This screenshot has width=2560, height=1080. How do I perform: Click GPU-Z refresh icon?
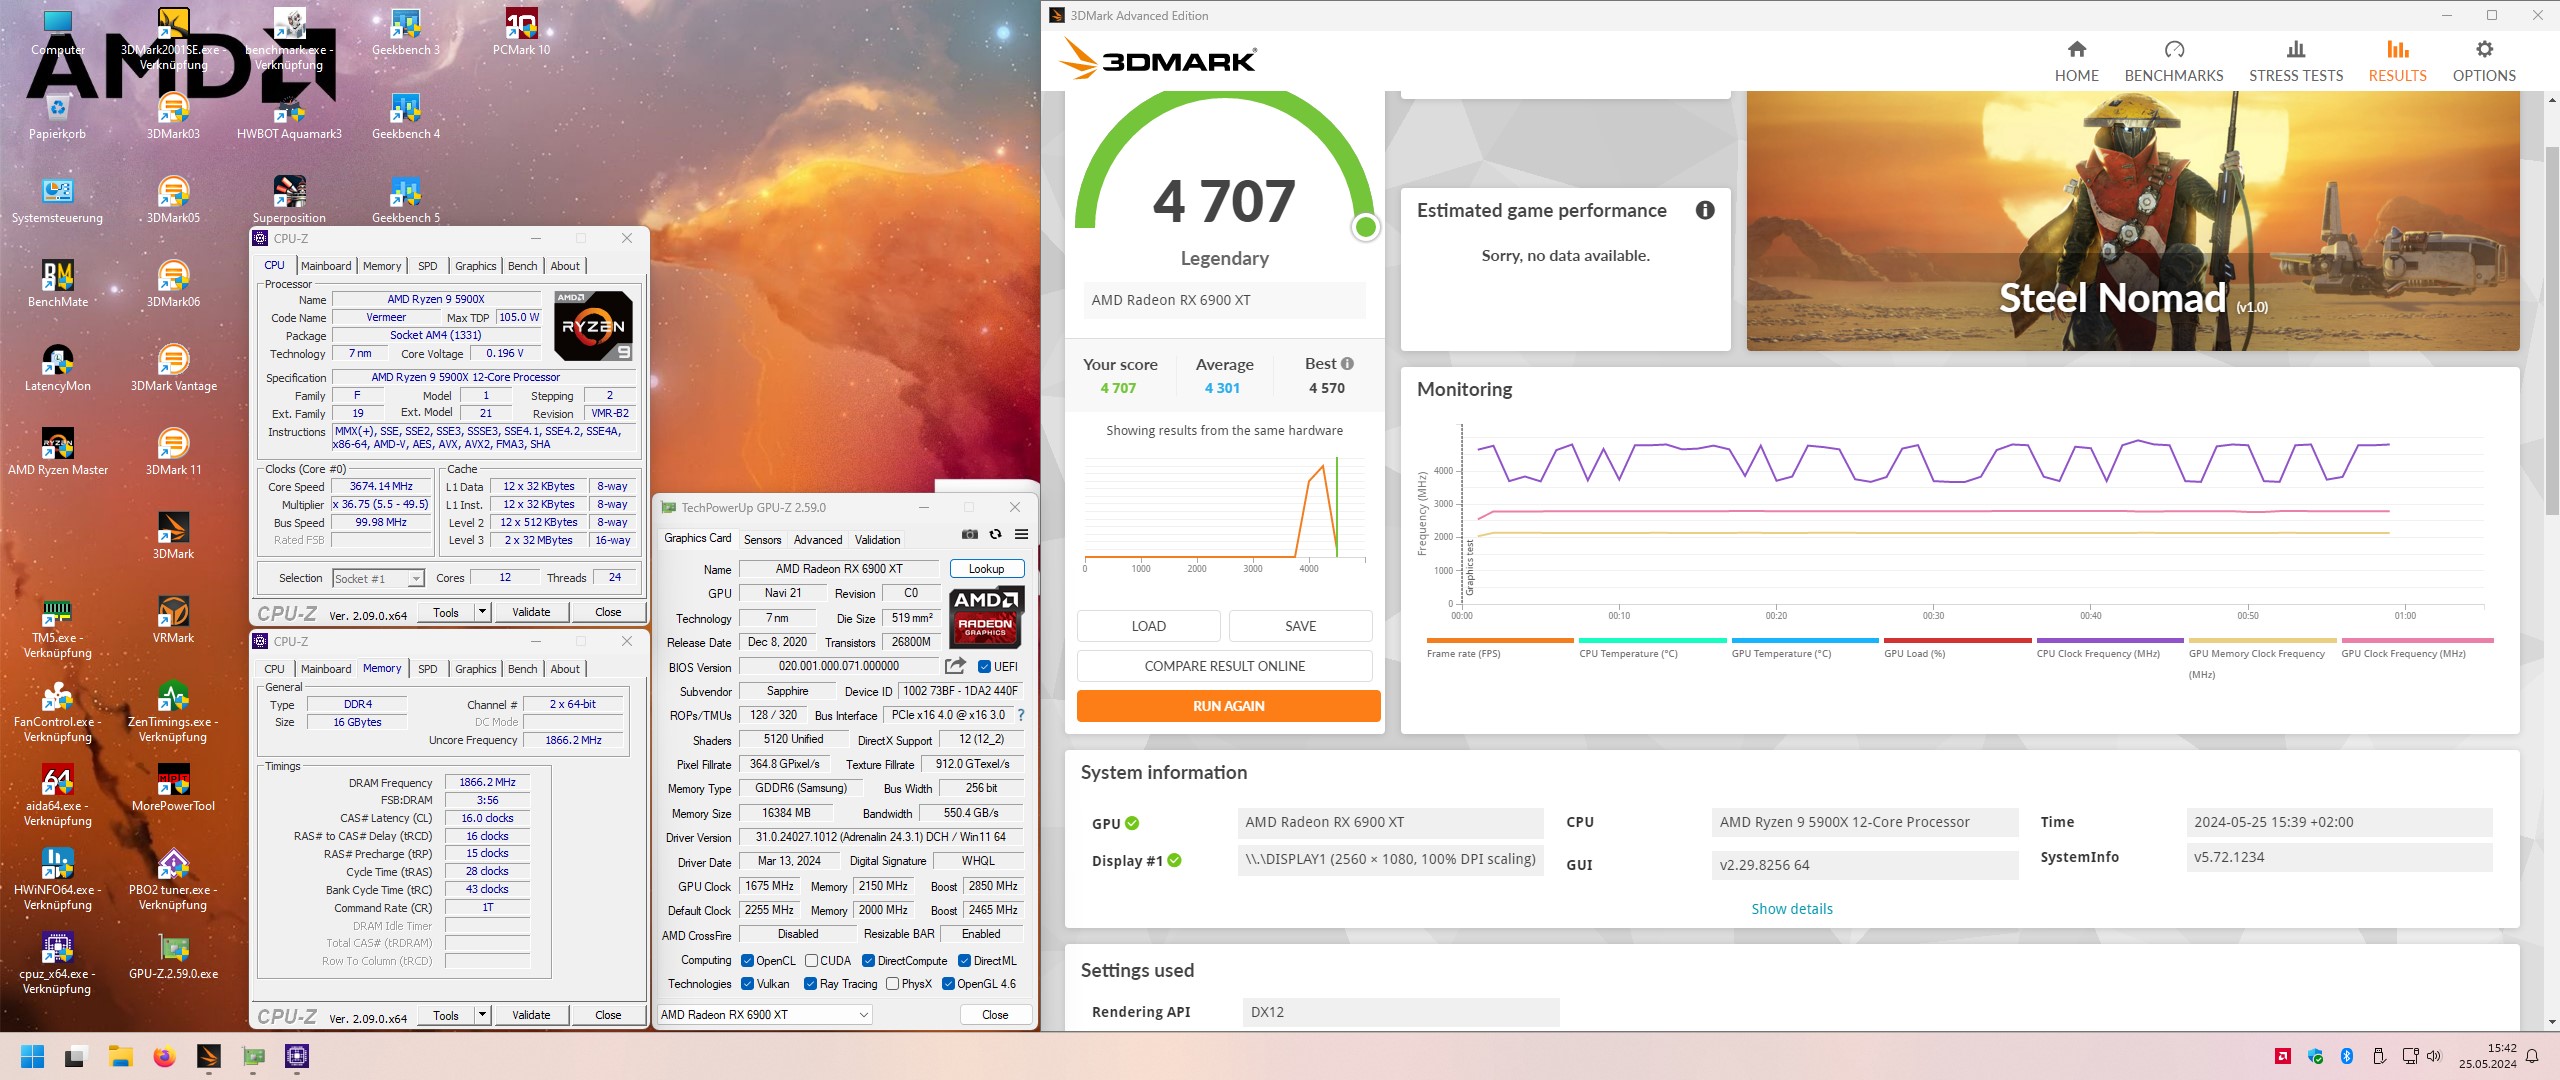click(x=995, y=534)
